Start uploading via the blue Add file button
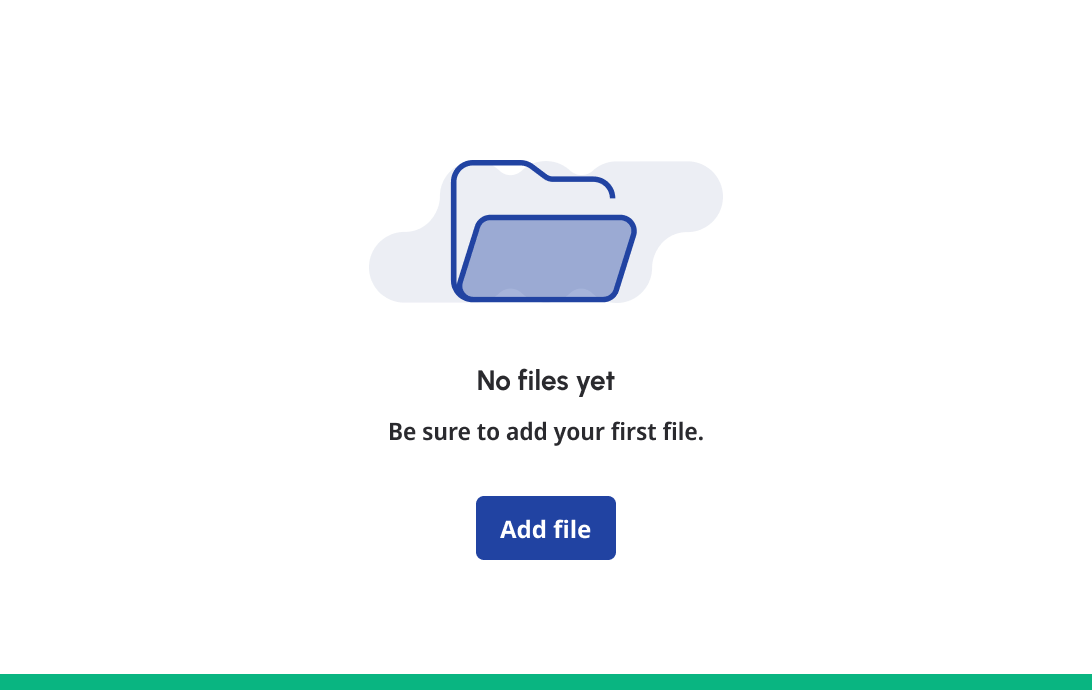 545,528
